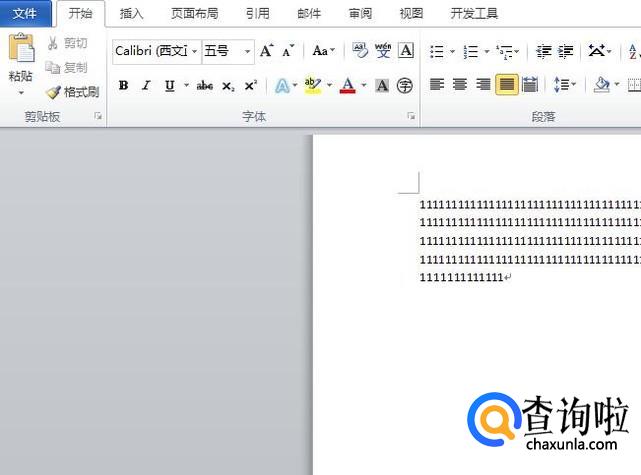Switch to the 开发工具 (Developer) tab
641x475 pixels.
tap(474, 13)
